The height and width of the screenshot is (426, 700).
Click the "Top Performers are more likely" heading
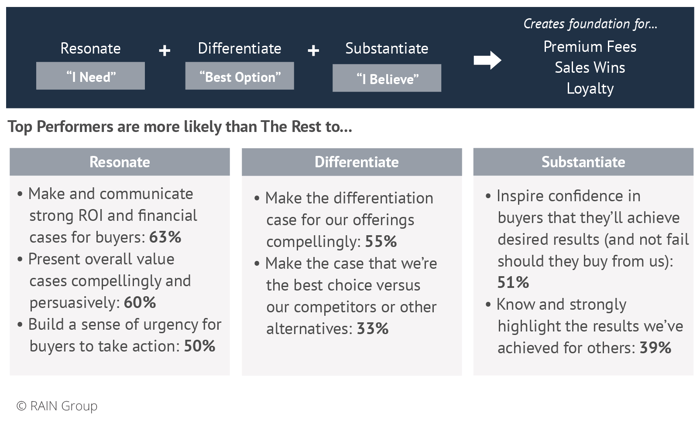click(180, 127)
